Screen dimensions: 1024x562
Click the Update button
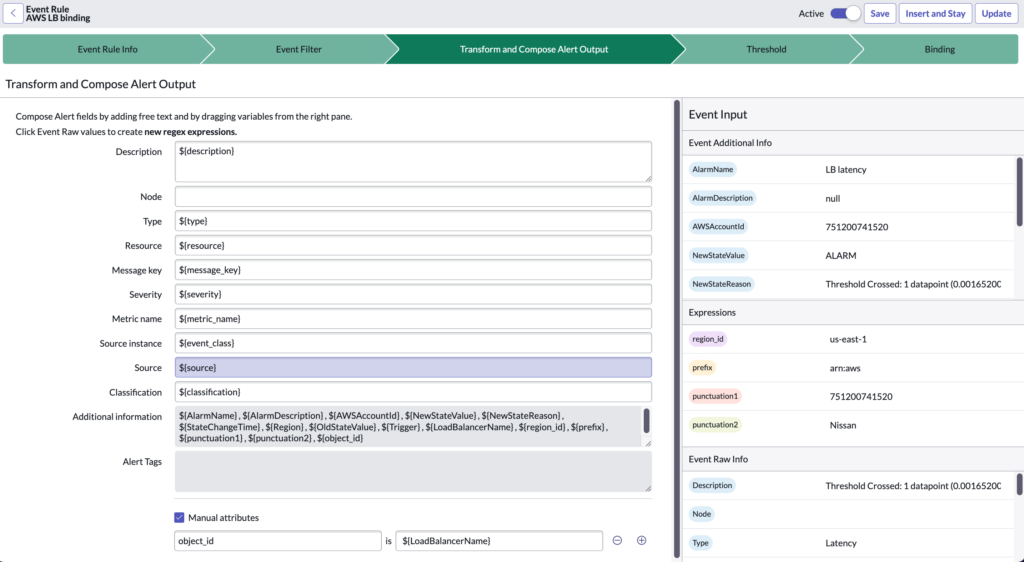pyautogui.click(x=996, y=14)
